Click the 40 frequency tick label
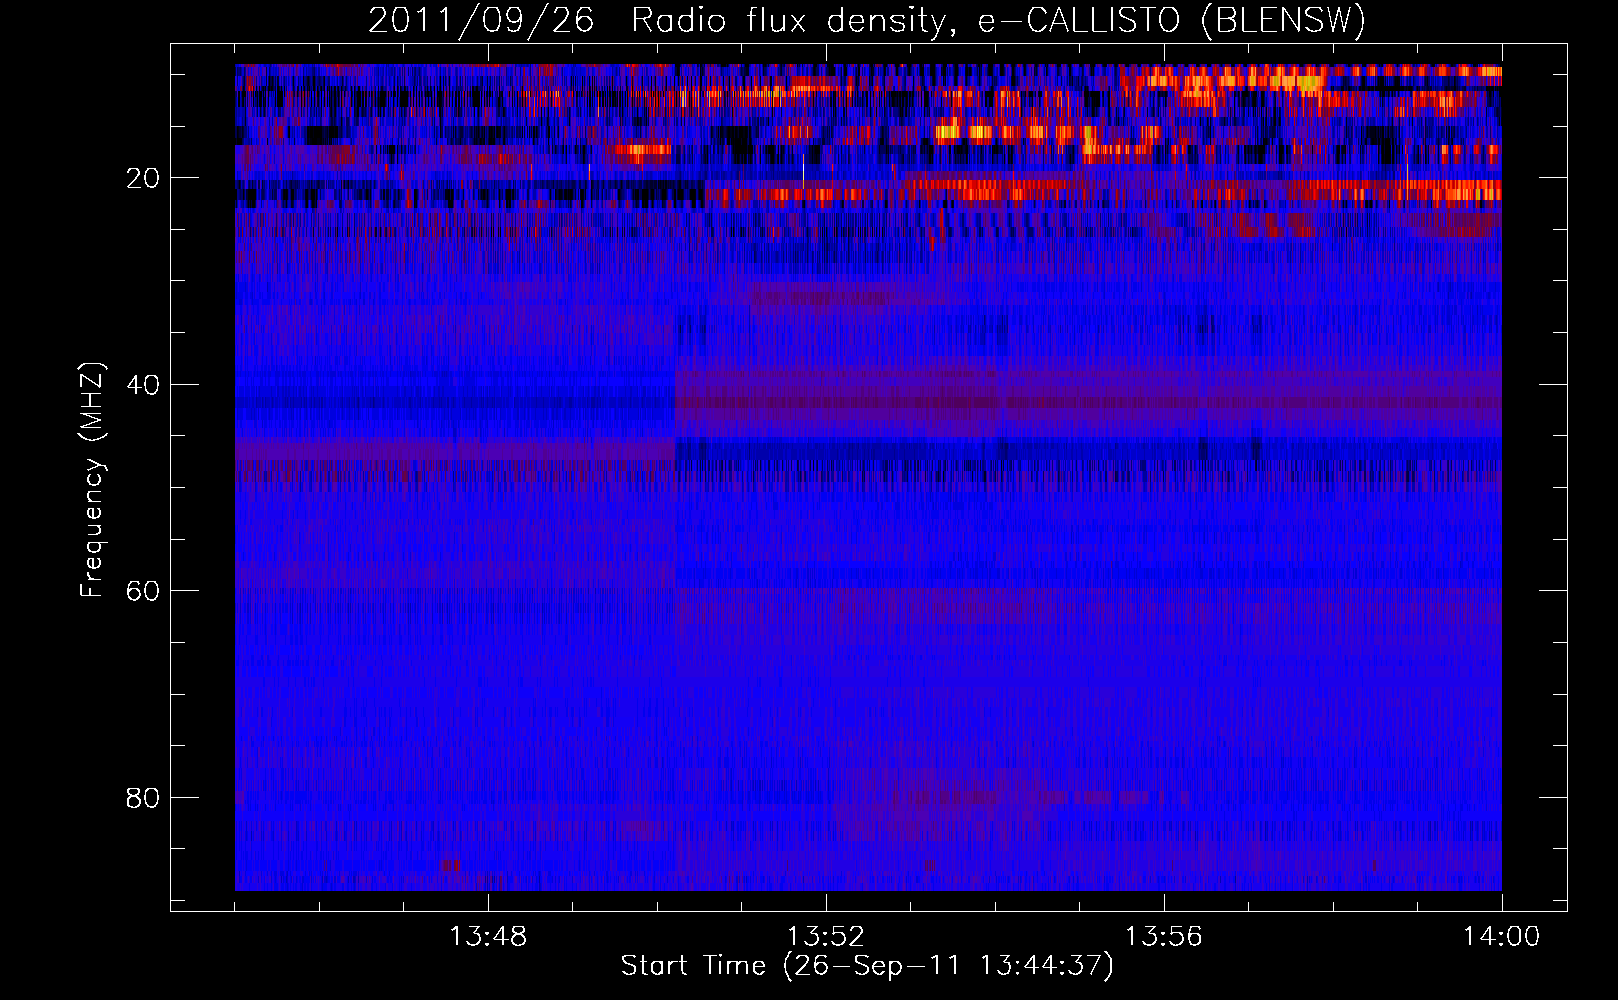Screen dimensions: 1618x1000 pos(143,385)
